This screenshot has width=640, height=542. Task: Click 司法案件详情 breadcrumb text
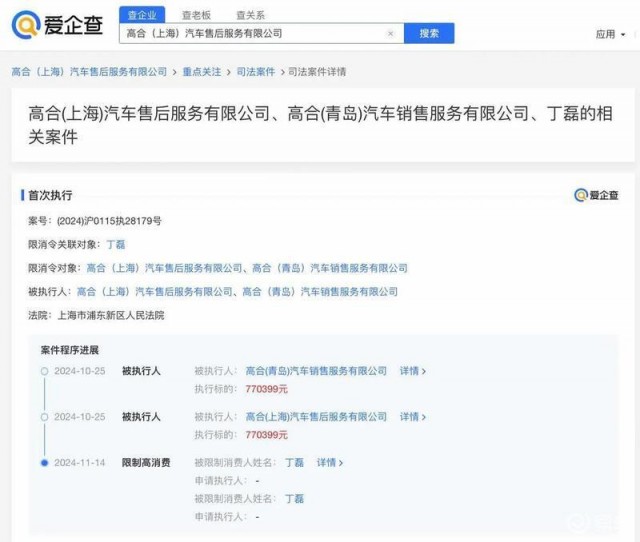pyautogui.click(x=317, y=72)
